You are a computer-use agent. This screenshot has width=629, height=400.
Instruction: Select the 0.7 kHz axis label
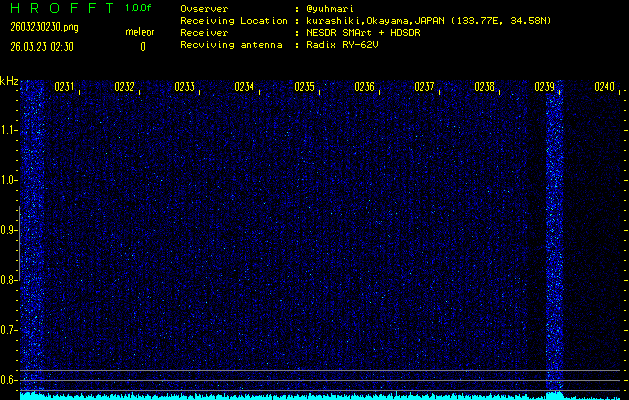click(9, 330)
